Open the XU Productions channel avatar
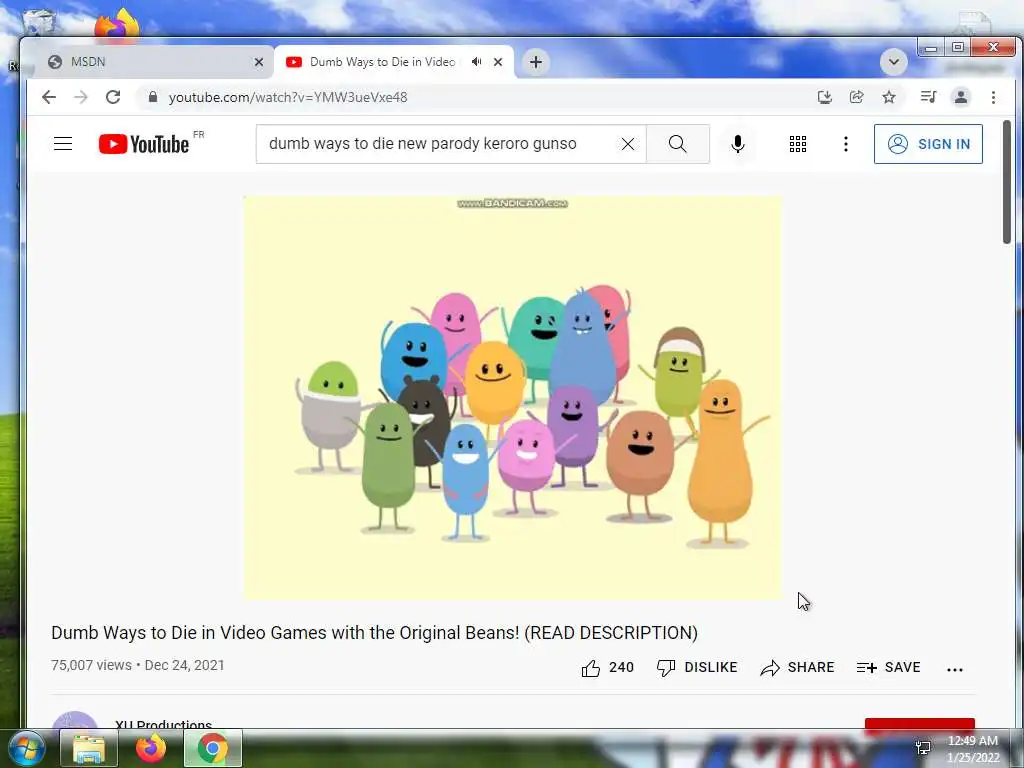 click(74, 722)
